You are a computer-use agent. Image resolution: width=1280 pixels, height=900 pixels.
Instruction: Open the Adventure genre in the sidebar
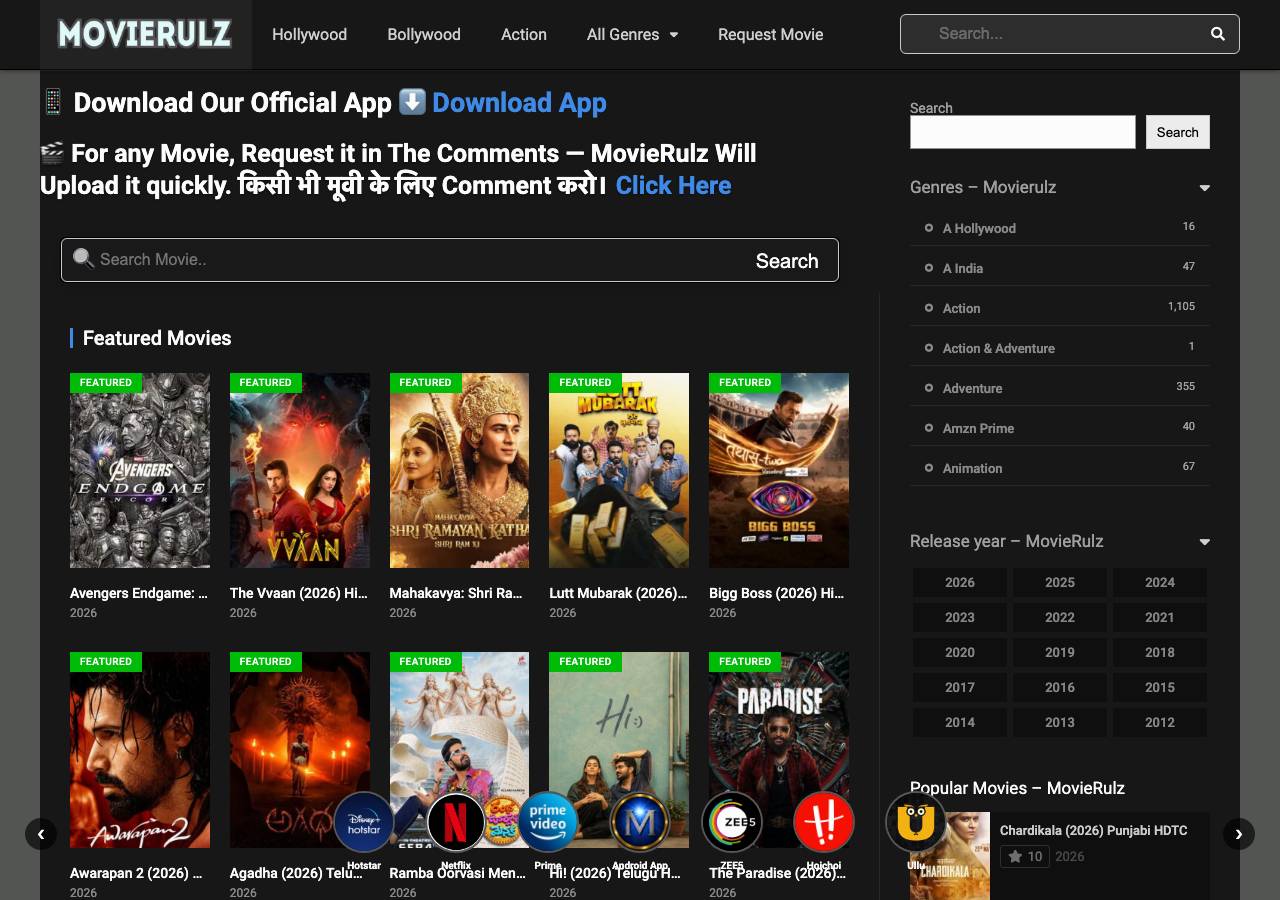pos(972,388)
